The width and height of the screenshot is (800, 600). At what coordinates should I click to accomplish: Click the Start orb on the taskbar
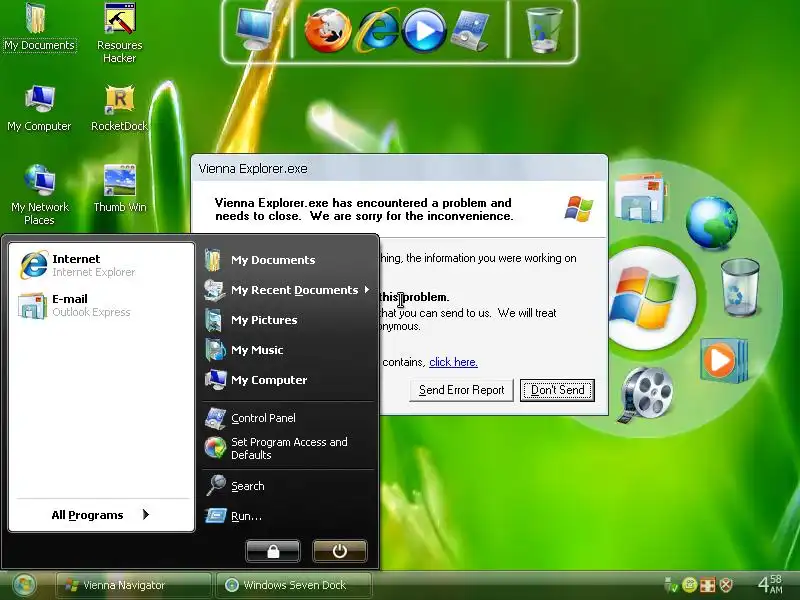pos(24,585)
